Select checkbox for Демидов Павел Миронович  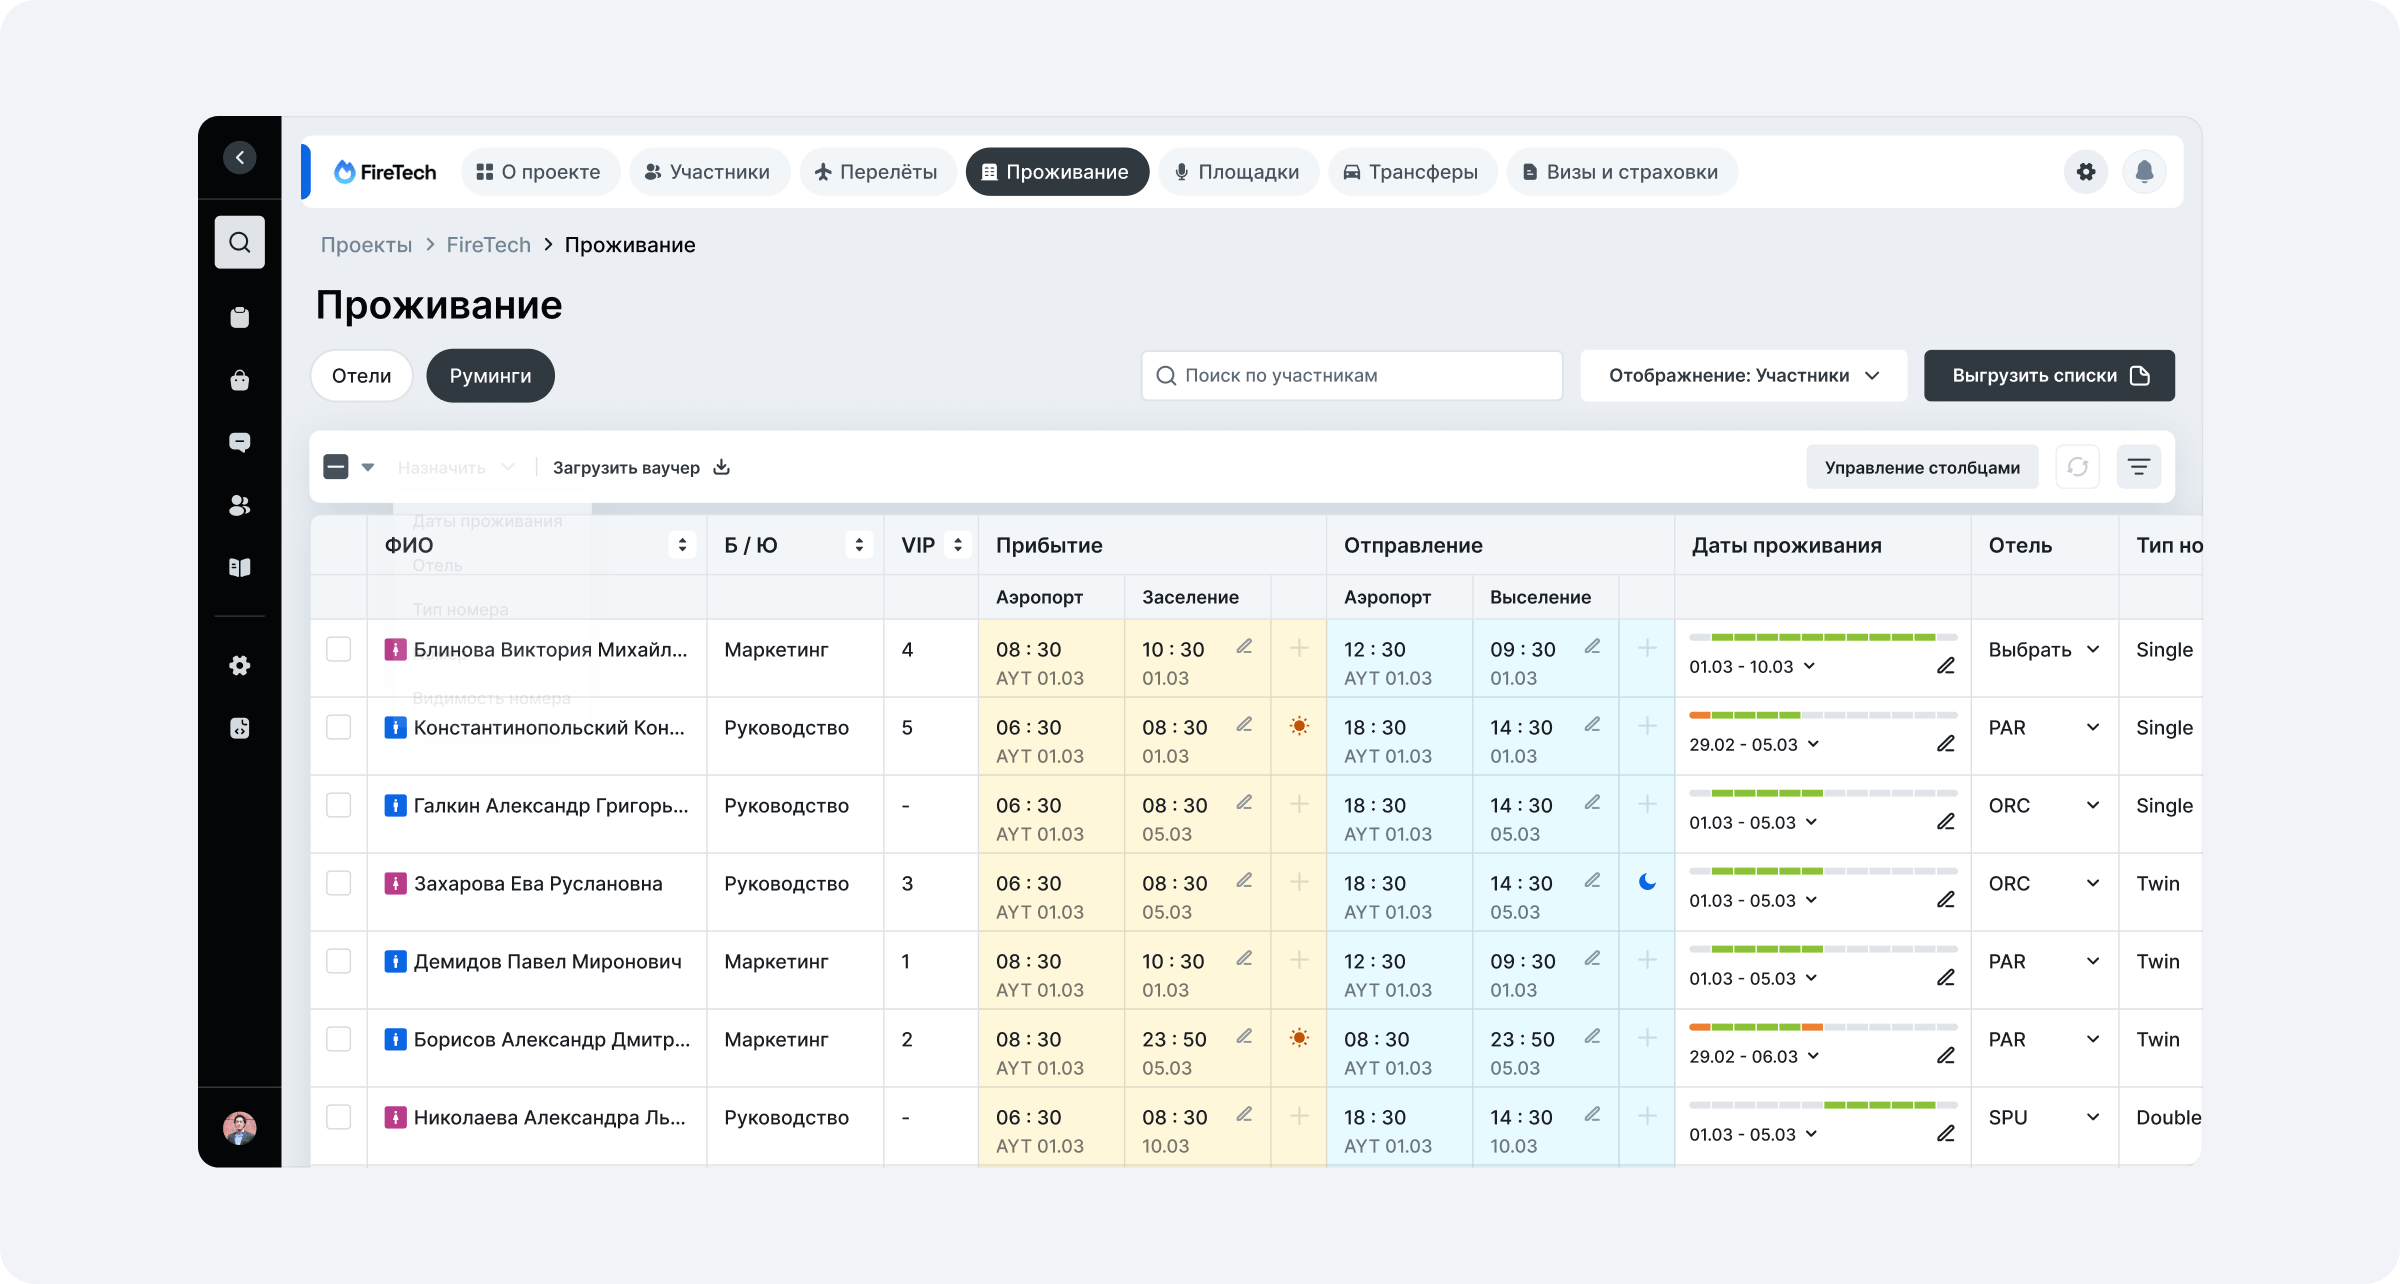tap(339, 961)
